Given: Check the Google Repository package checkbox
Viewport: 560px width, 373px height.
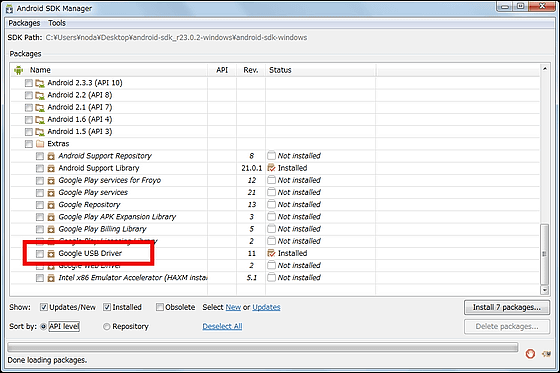Looking at the screenshot, I should [x=40, y=205].
